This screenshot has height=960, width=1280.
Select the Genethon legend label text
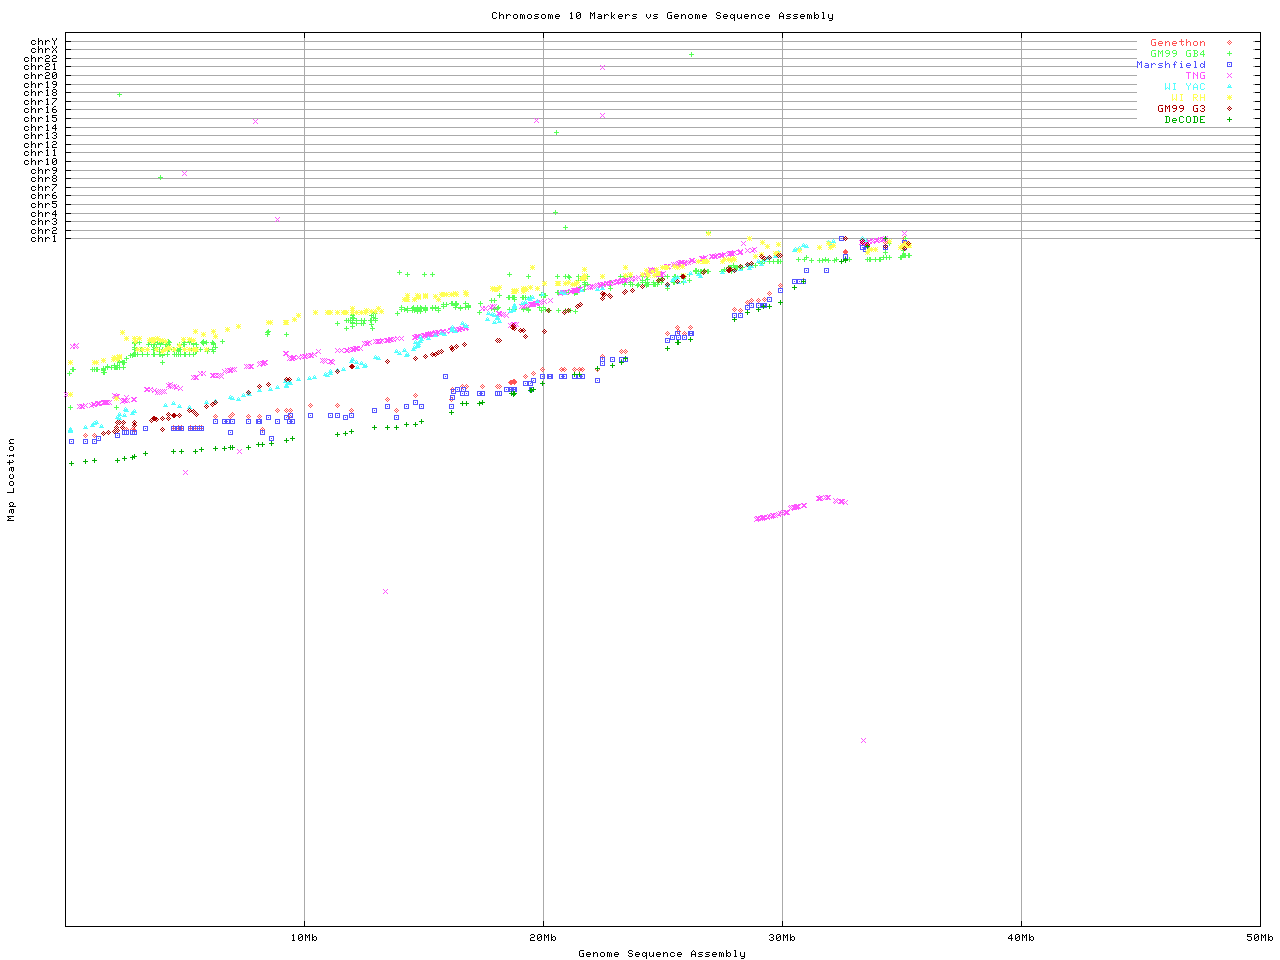click(x=1177, y=43)
